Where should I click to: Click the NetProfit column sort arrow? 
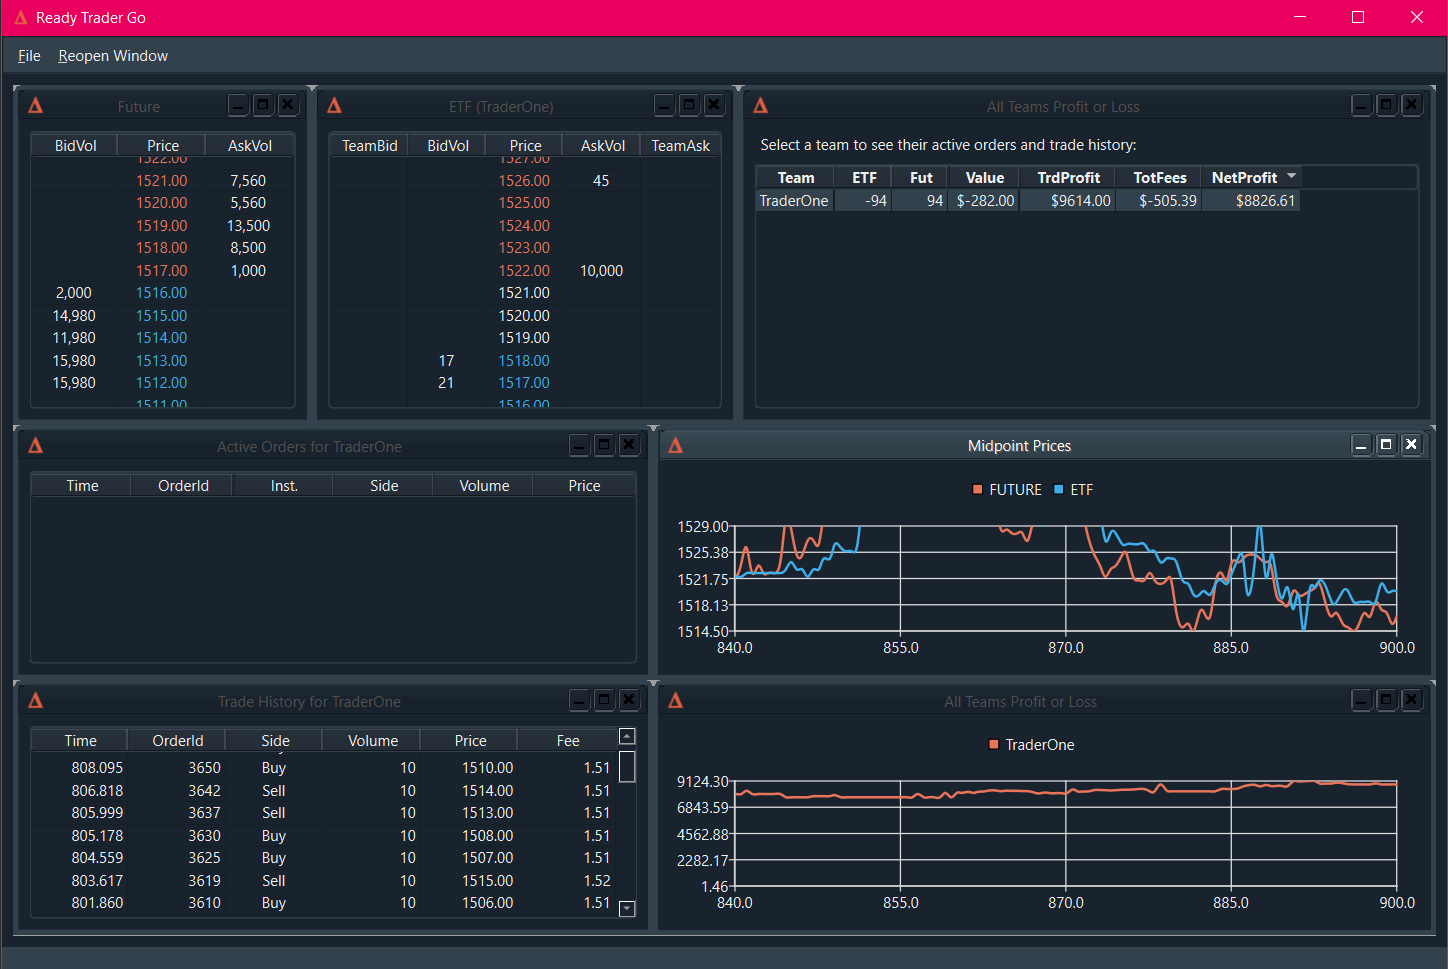click(x=1292, y=176)
